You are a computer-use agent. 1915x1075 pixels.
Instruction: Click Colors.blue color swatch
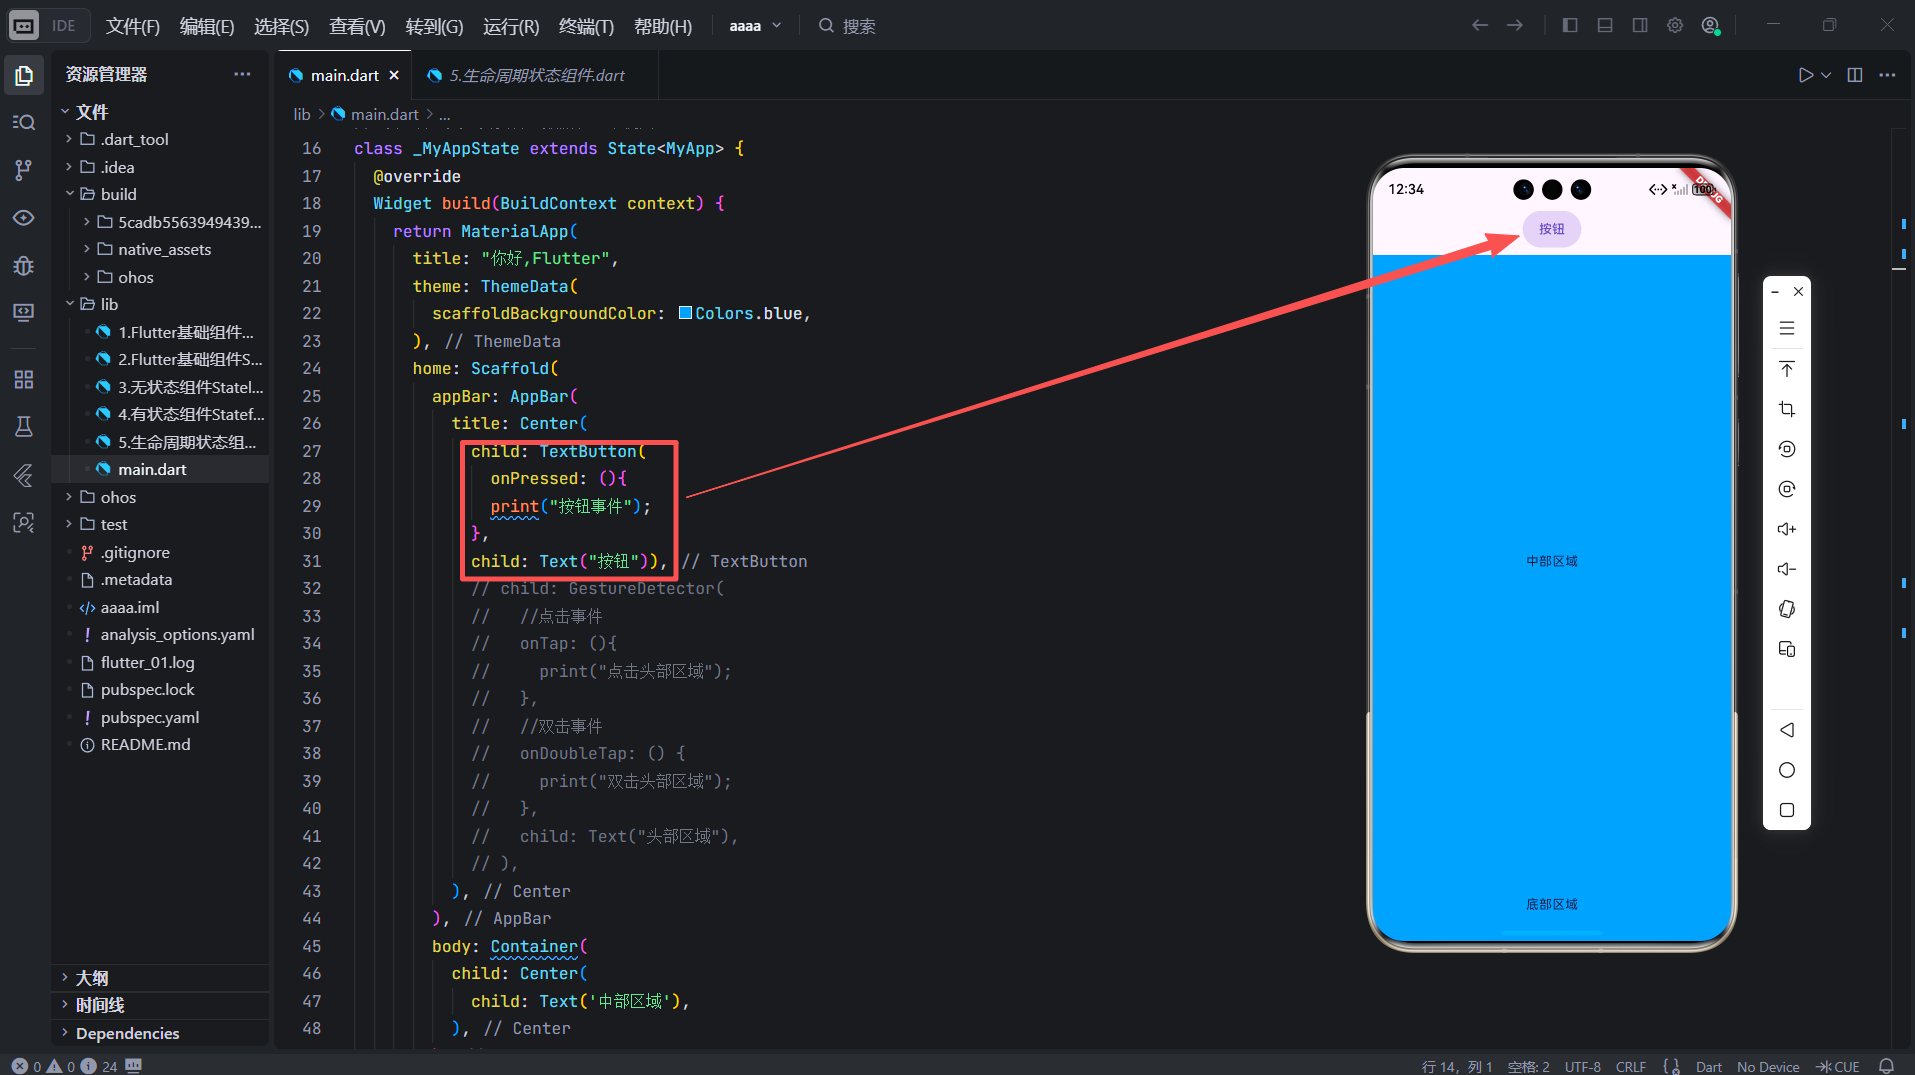point(685,313)
